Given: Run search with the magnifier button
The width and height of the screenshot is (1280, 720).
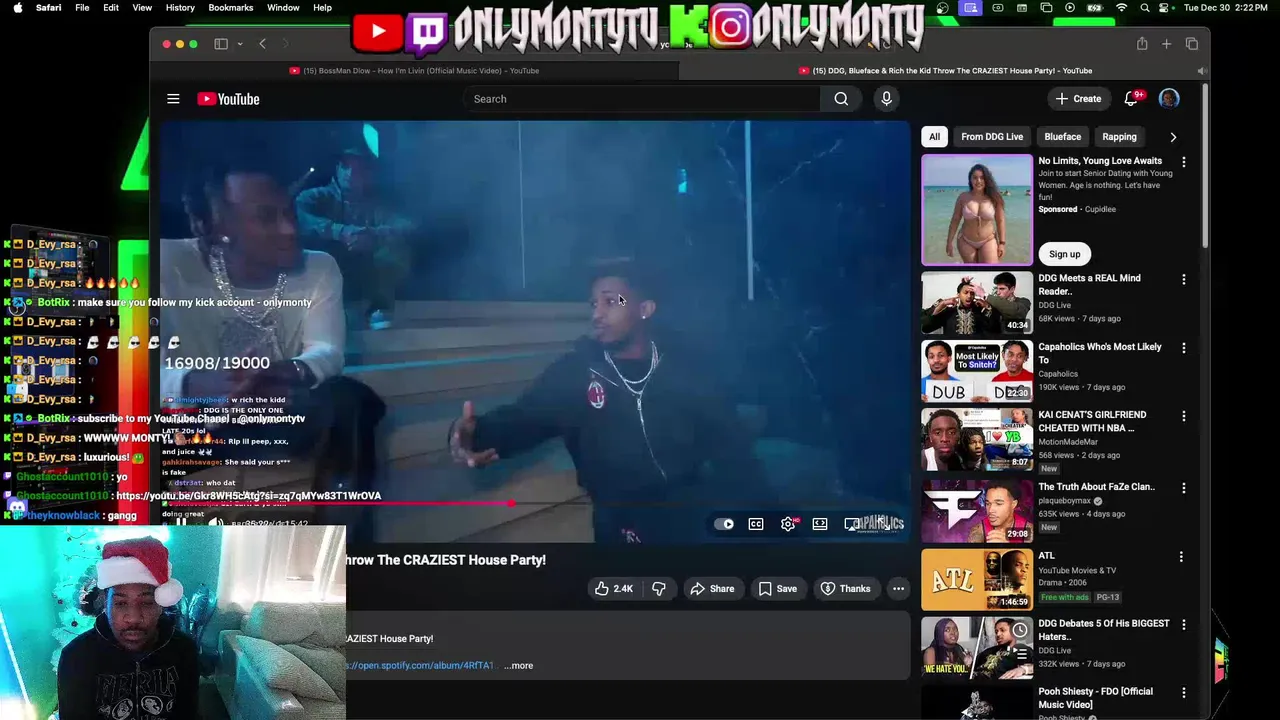Looking at the screenshot, I should 841,99.
